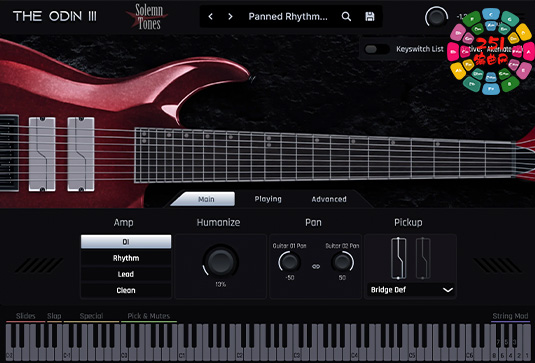Viewport: 535px width, 363px height.
Task: Click the 50 pan value for Guitar 02
Action: click(x=342, y=278)
